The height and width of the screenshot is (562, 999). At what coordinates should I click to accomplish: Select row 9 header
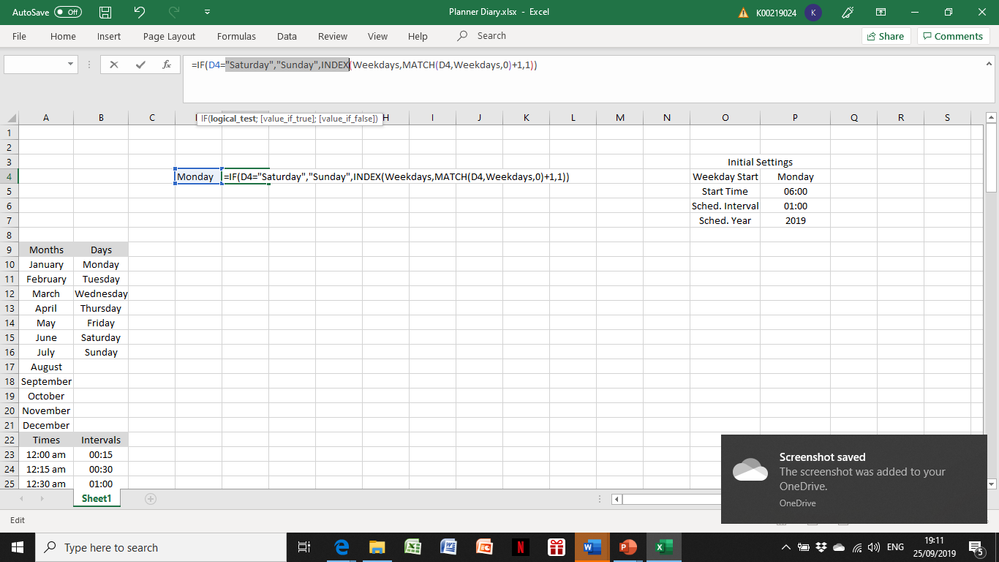point(9,250)
